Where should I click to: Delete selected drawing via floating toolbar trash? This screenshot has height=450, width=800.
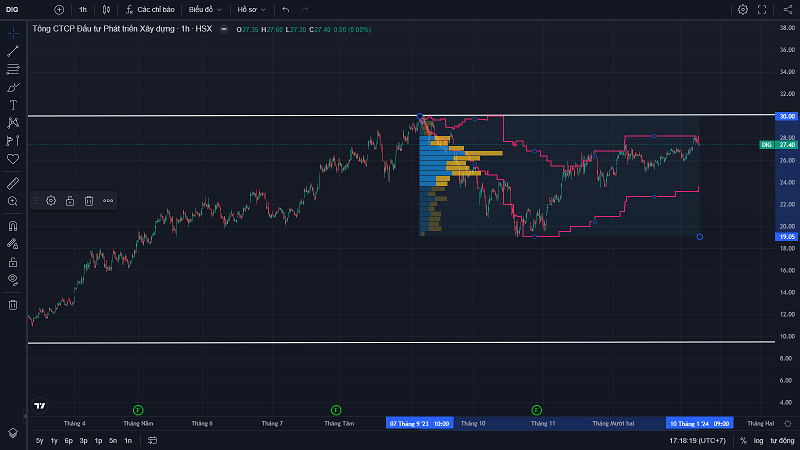tap(89, 200)
